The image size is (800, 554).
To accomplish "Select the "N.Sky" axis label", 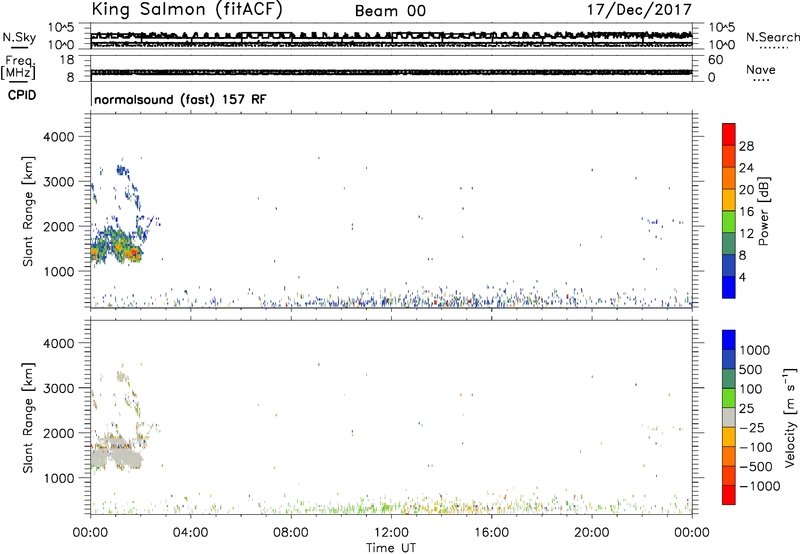I will pyautogui.click(x=19, y=38).
